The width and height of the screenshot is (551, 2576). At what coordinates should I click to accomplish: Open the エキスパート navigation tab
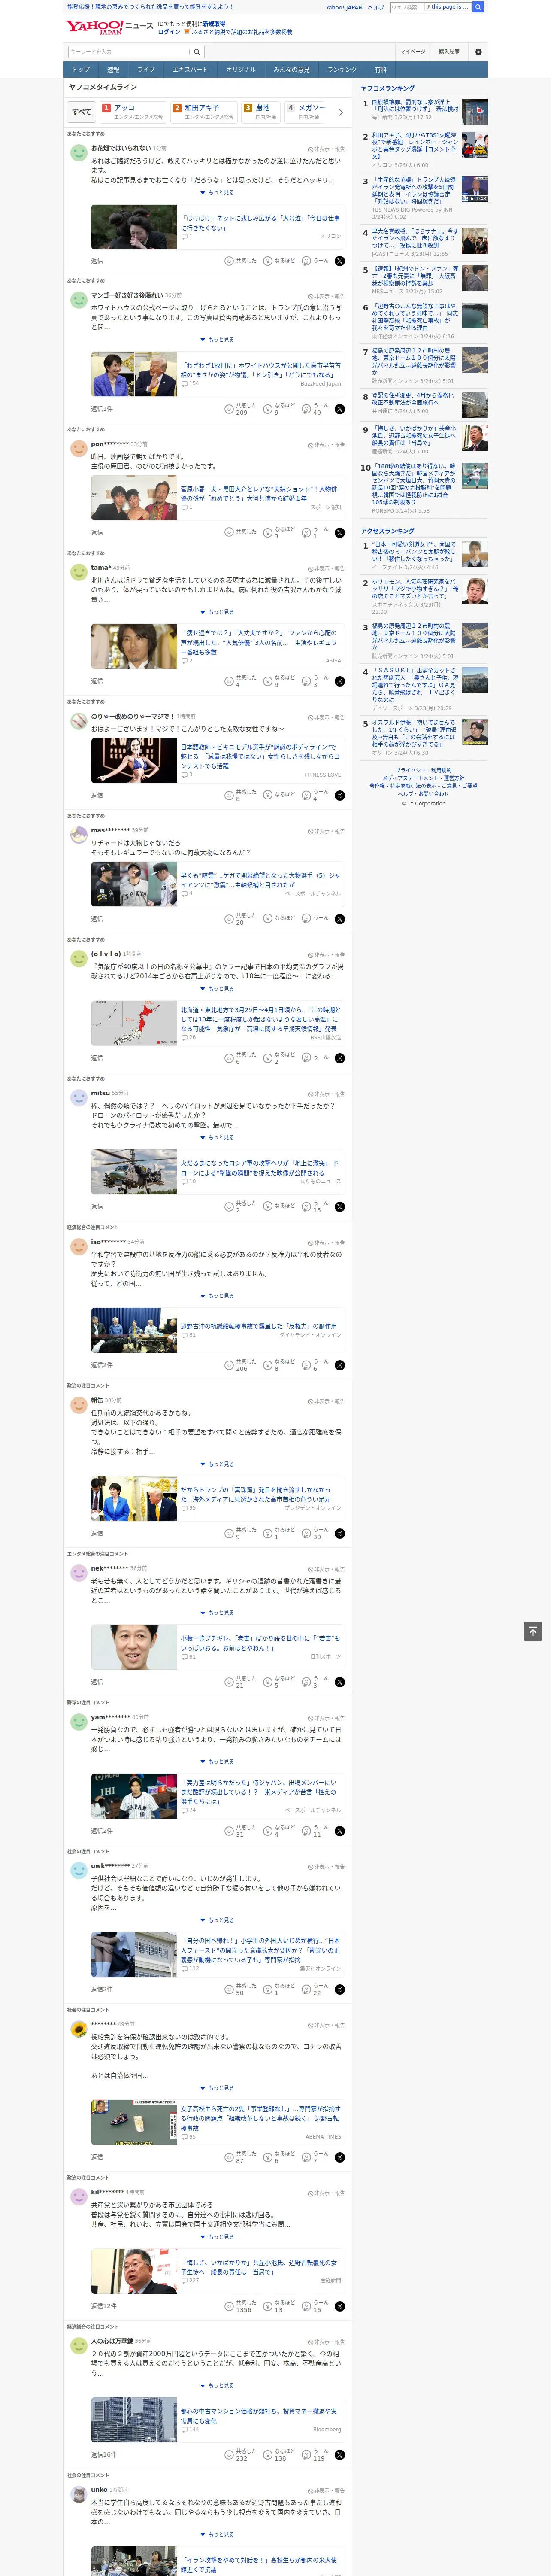click(190, 70)
